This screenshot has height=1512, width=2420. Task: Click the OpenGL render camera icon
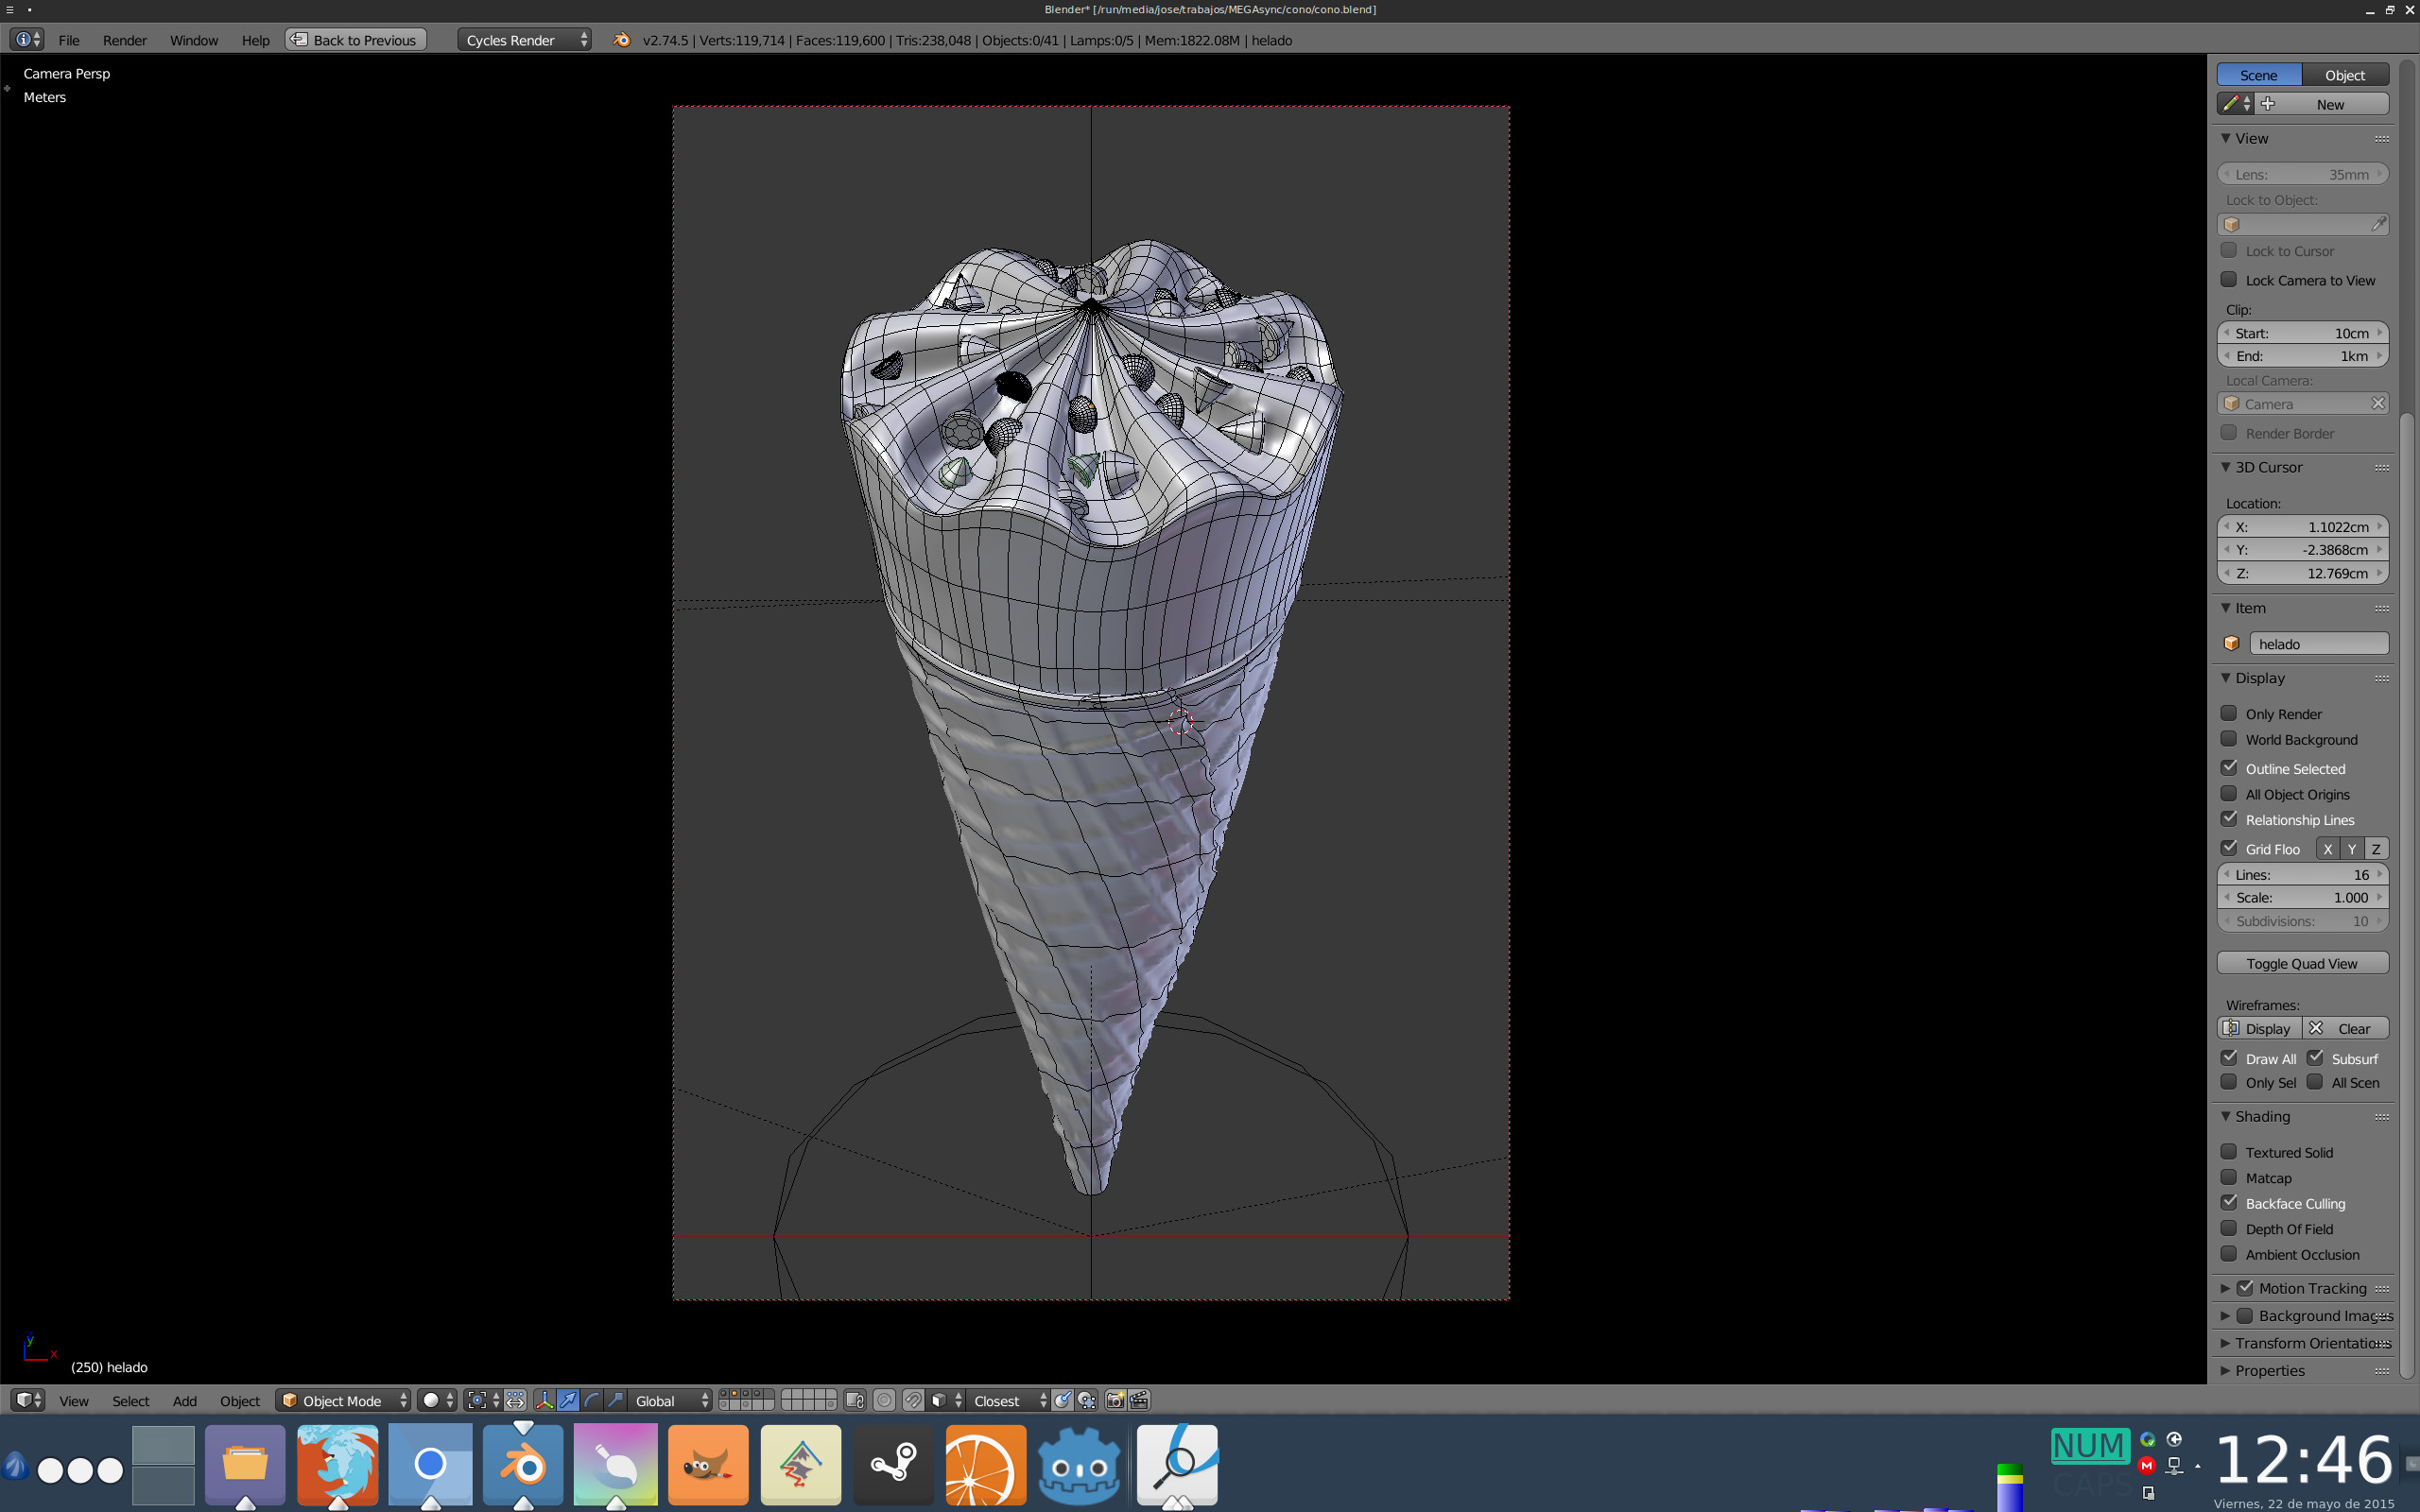point(1115,1400)
